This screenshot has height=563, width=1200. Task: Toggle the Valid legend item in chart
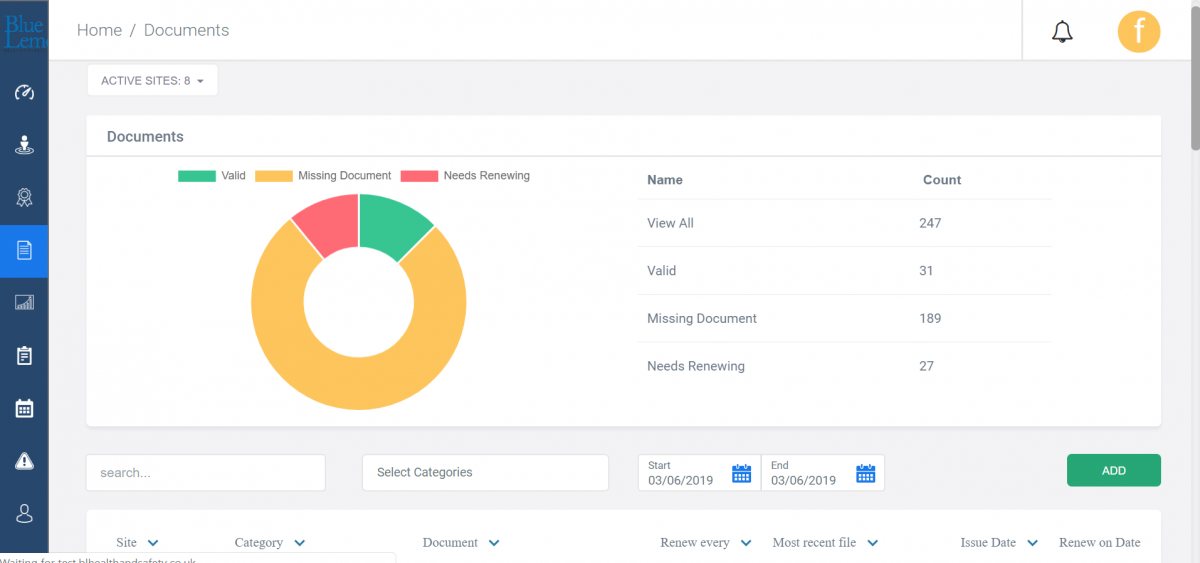(x=212, y=176)
